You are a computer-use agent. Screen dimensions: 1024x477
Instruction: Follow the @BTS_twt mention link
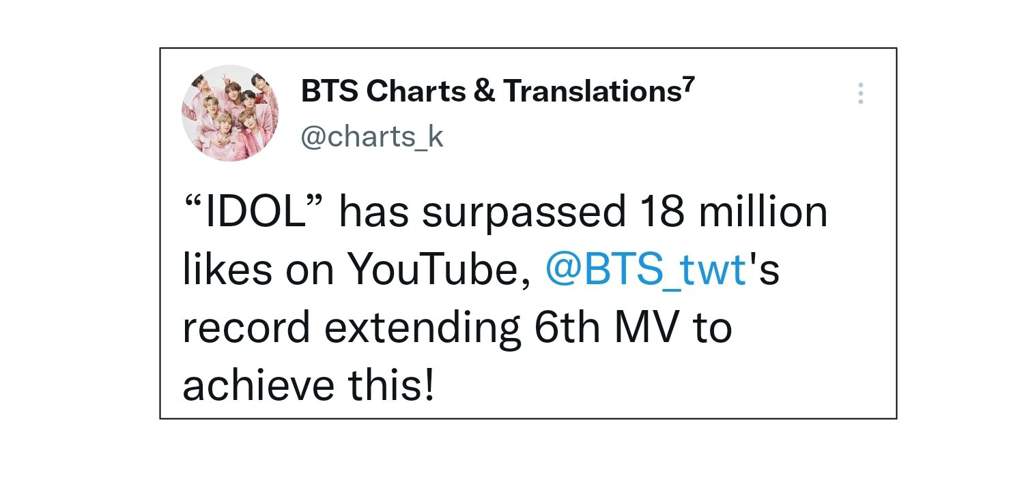[x=645, y=271]
